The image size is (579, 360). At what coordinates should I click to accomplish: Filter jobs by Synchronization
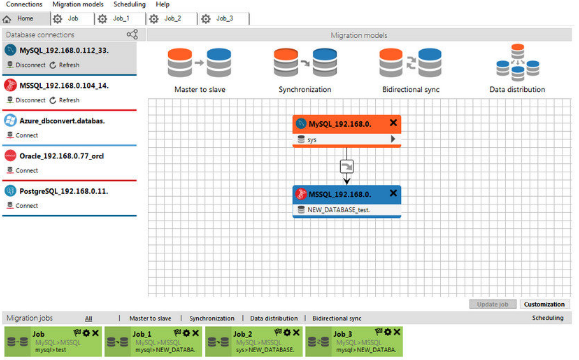point(212,318)
